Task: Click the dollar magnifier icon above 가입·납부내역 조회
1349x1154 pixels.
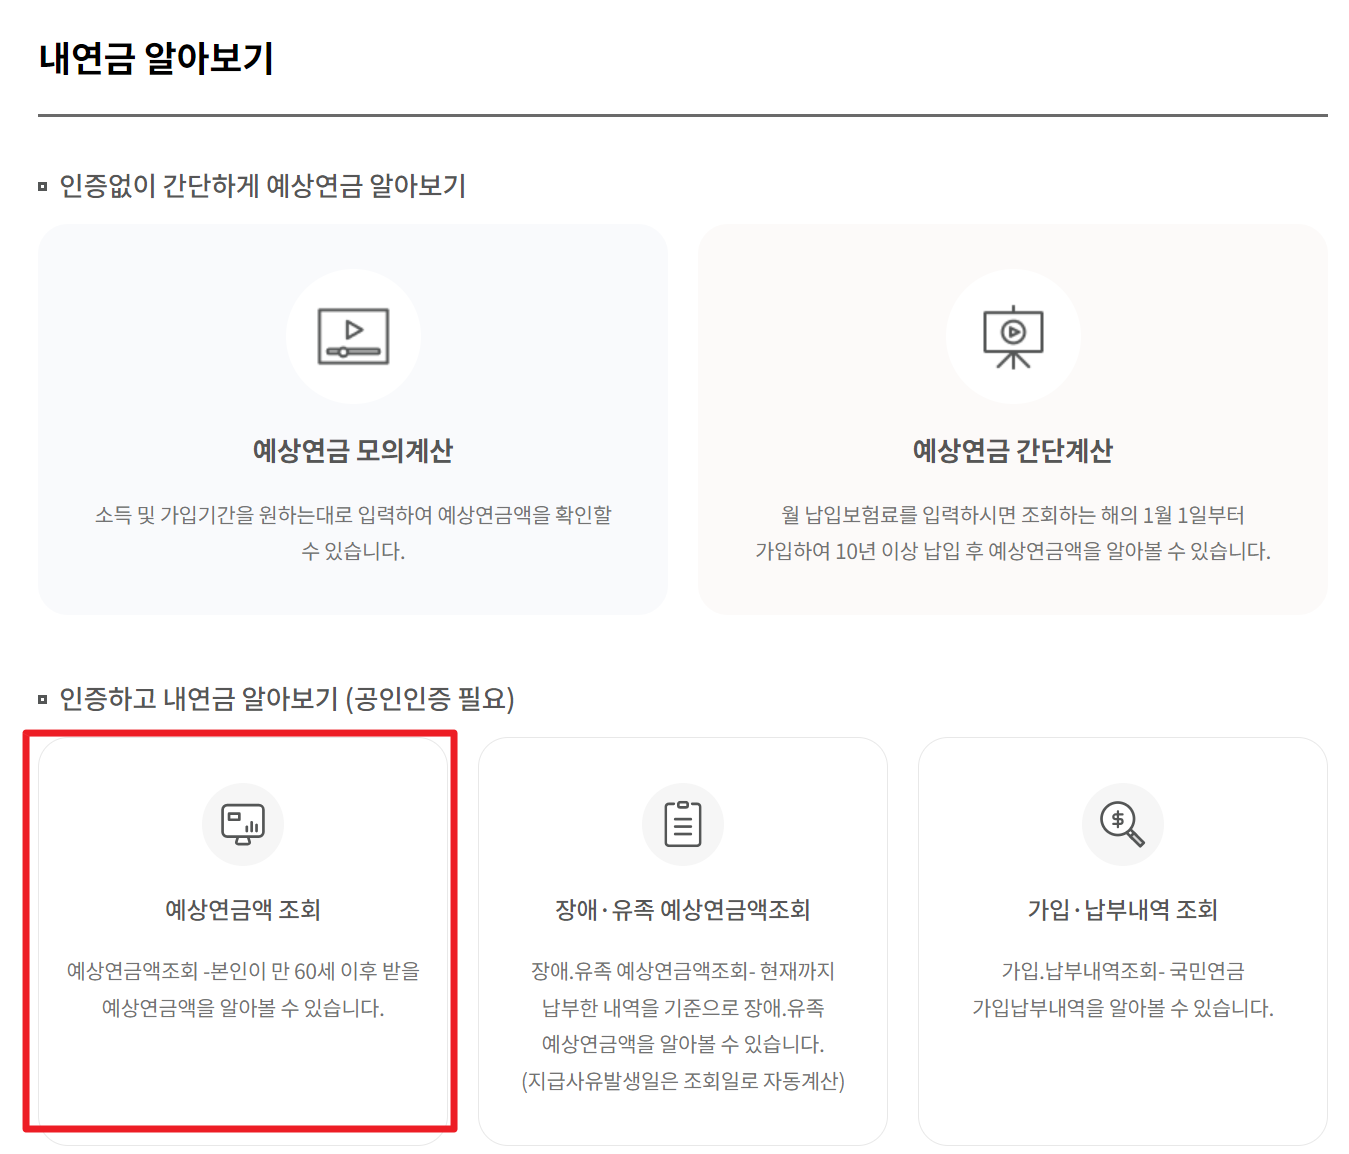Action: pyautogui.click(x=1122, y=824)
